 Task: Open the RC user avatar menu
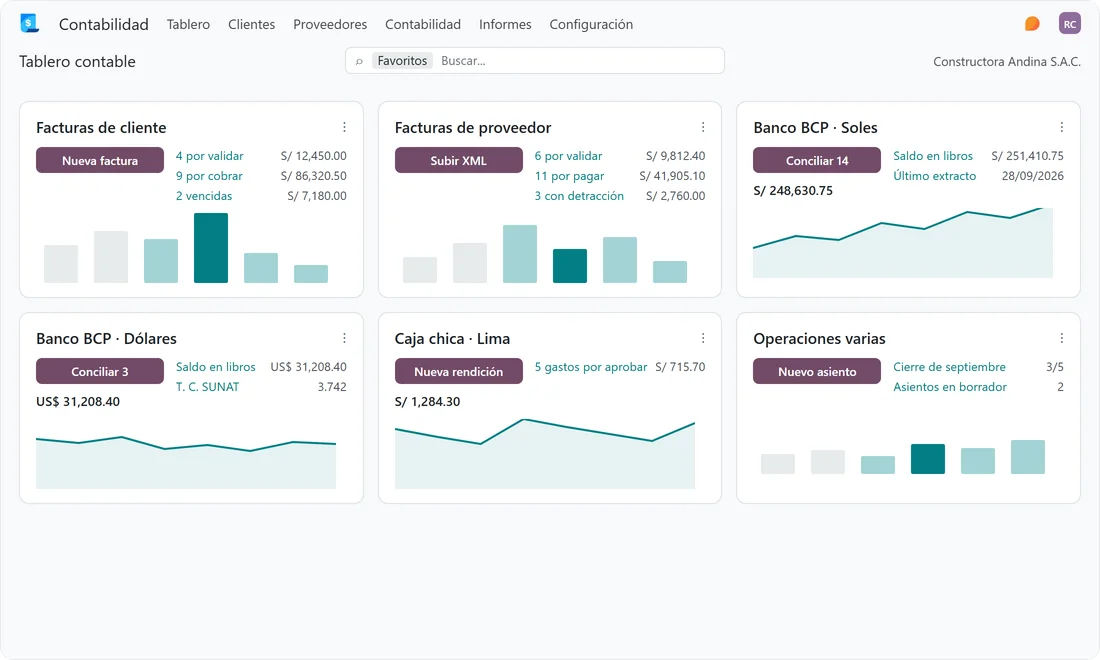[1069, 24]
